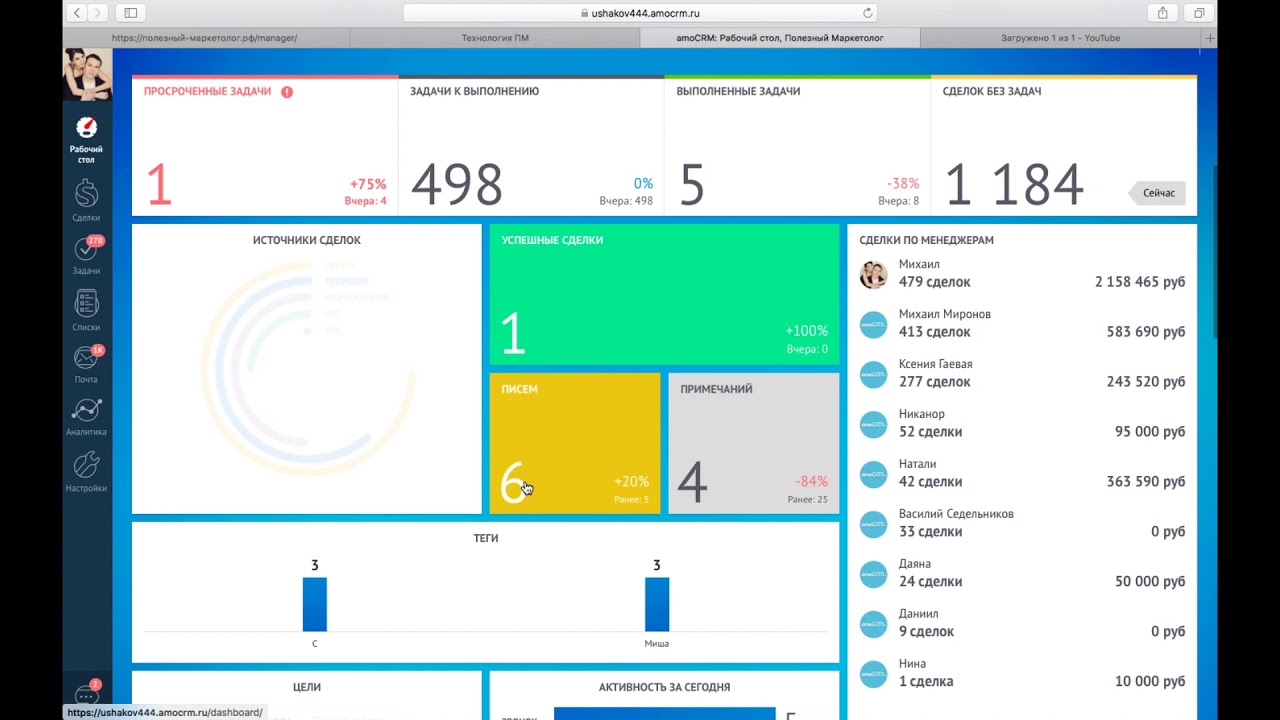Image resolution: width=1280 pixels, height=720 pixels.
Task: Open the Сделки section in sidebar
Action: click(x=86, y=199)
